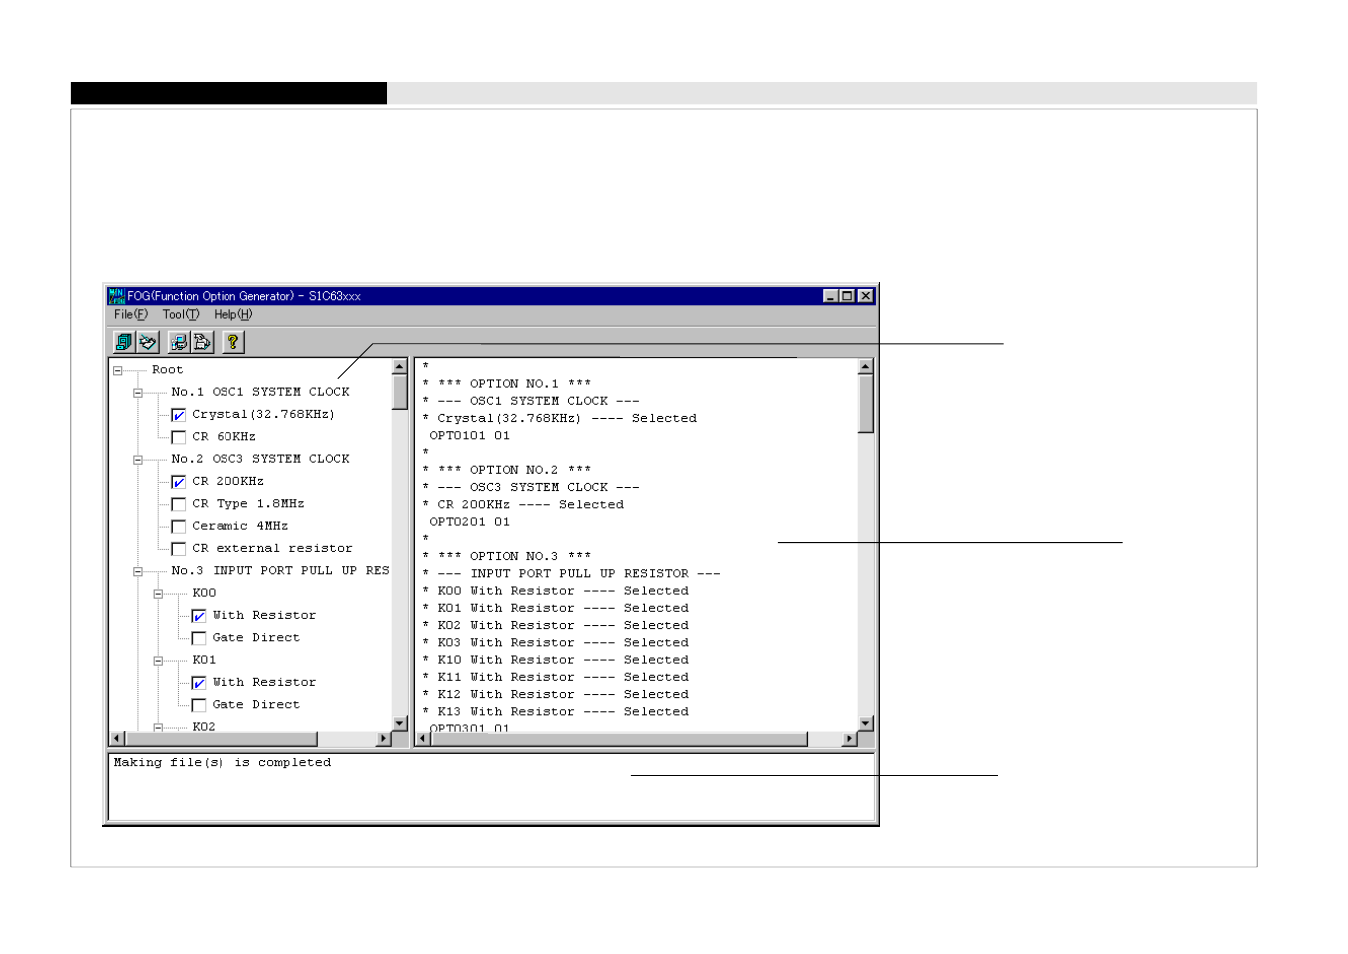Screen dimensions: 1348x954
Task: Open the Tool(T) menu
Action: [181, 314]
